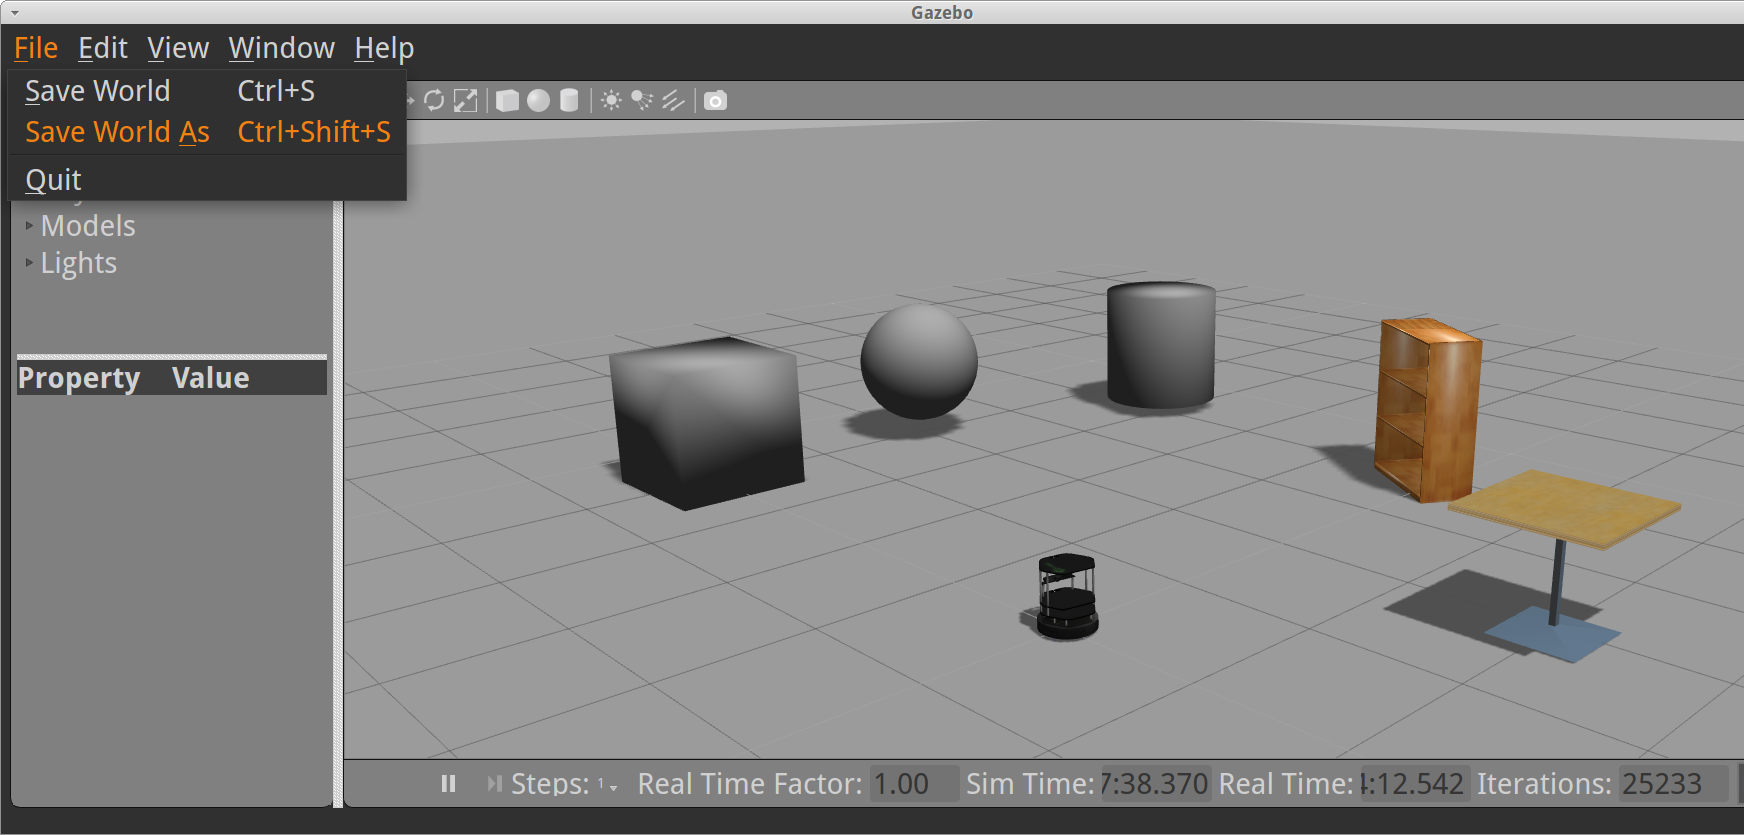Click Save World in File menu
The image size is (1744, 835).
[x=97, y=91]
